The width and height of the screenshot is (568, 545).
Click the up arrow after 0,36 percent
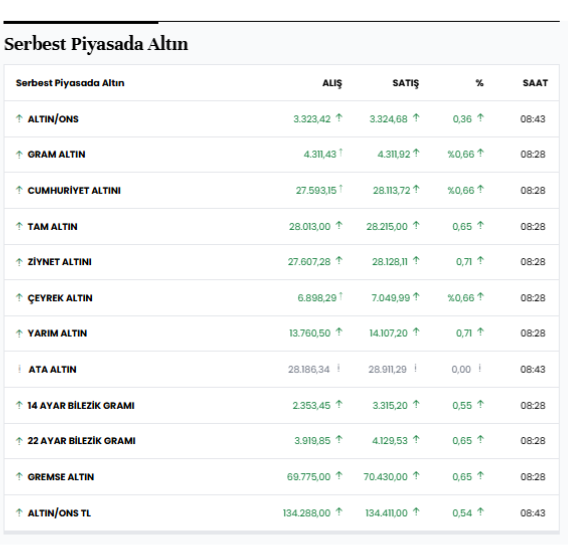pyautogui.click(x=480, y=118)
